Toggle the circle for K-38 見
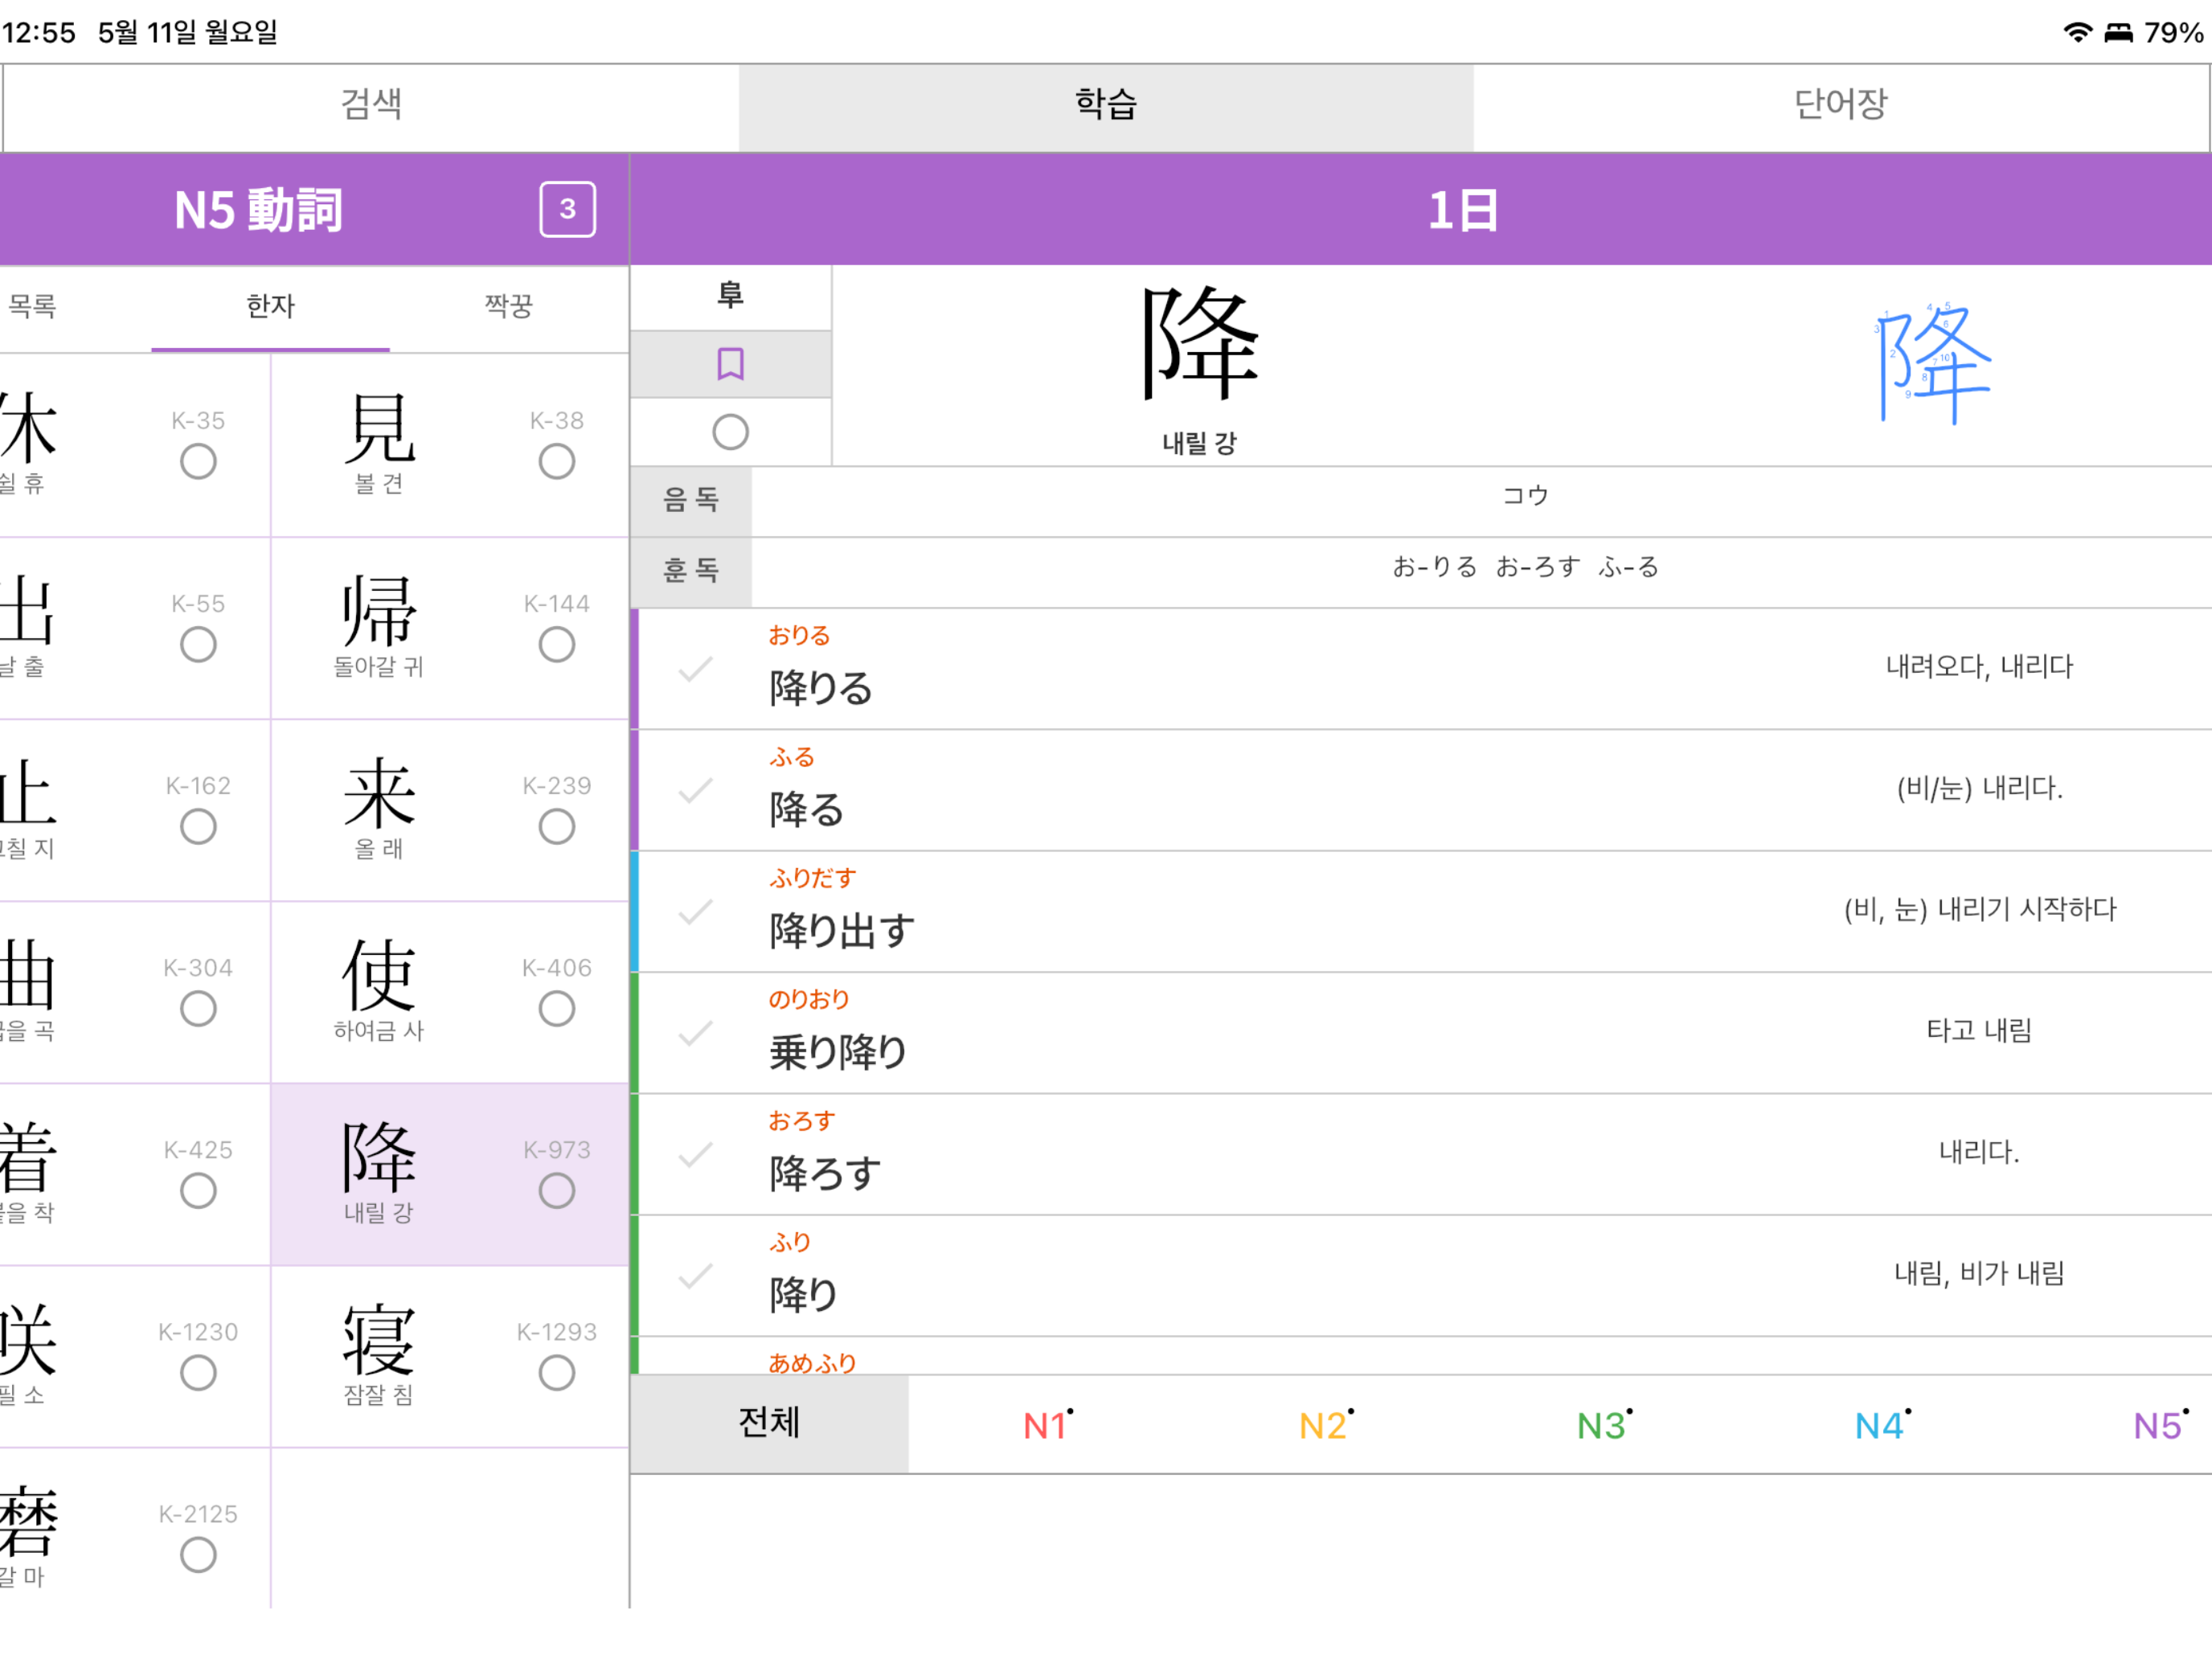Viewport: 2212px width, 1659px height. [x=557, y=462]
